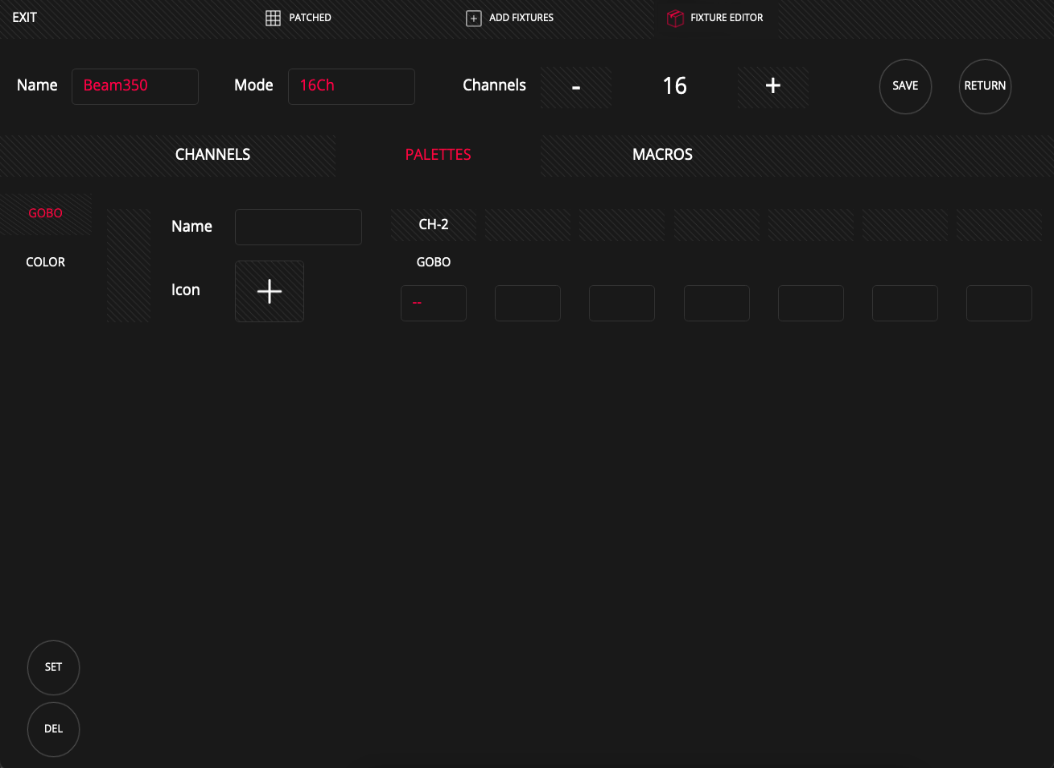Select the GOBO palette category in the sidebar
The width and height of the screenshot is (1054, 768).
[x=45, y=214]
